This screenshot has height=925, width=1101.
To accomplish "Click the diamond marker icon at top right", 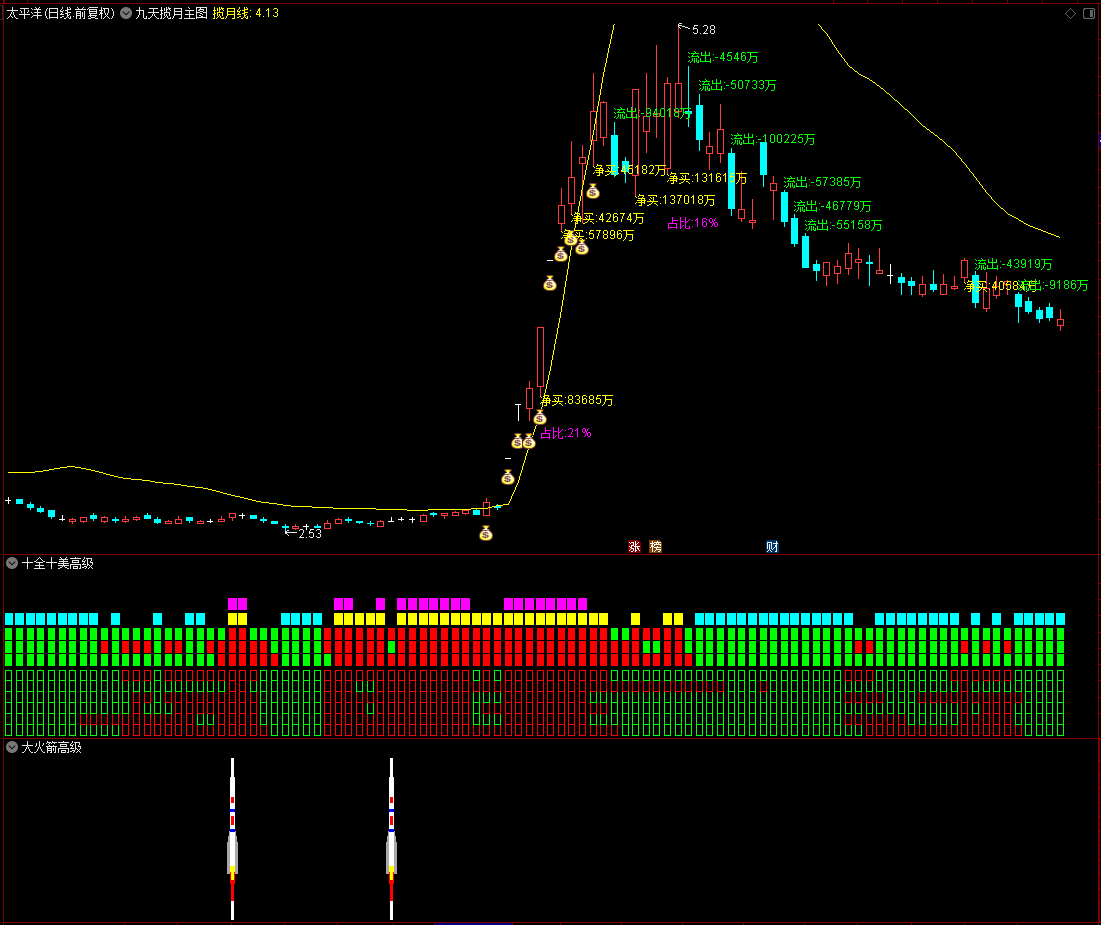I will (x=1070, y=13).
